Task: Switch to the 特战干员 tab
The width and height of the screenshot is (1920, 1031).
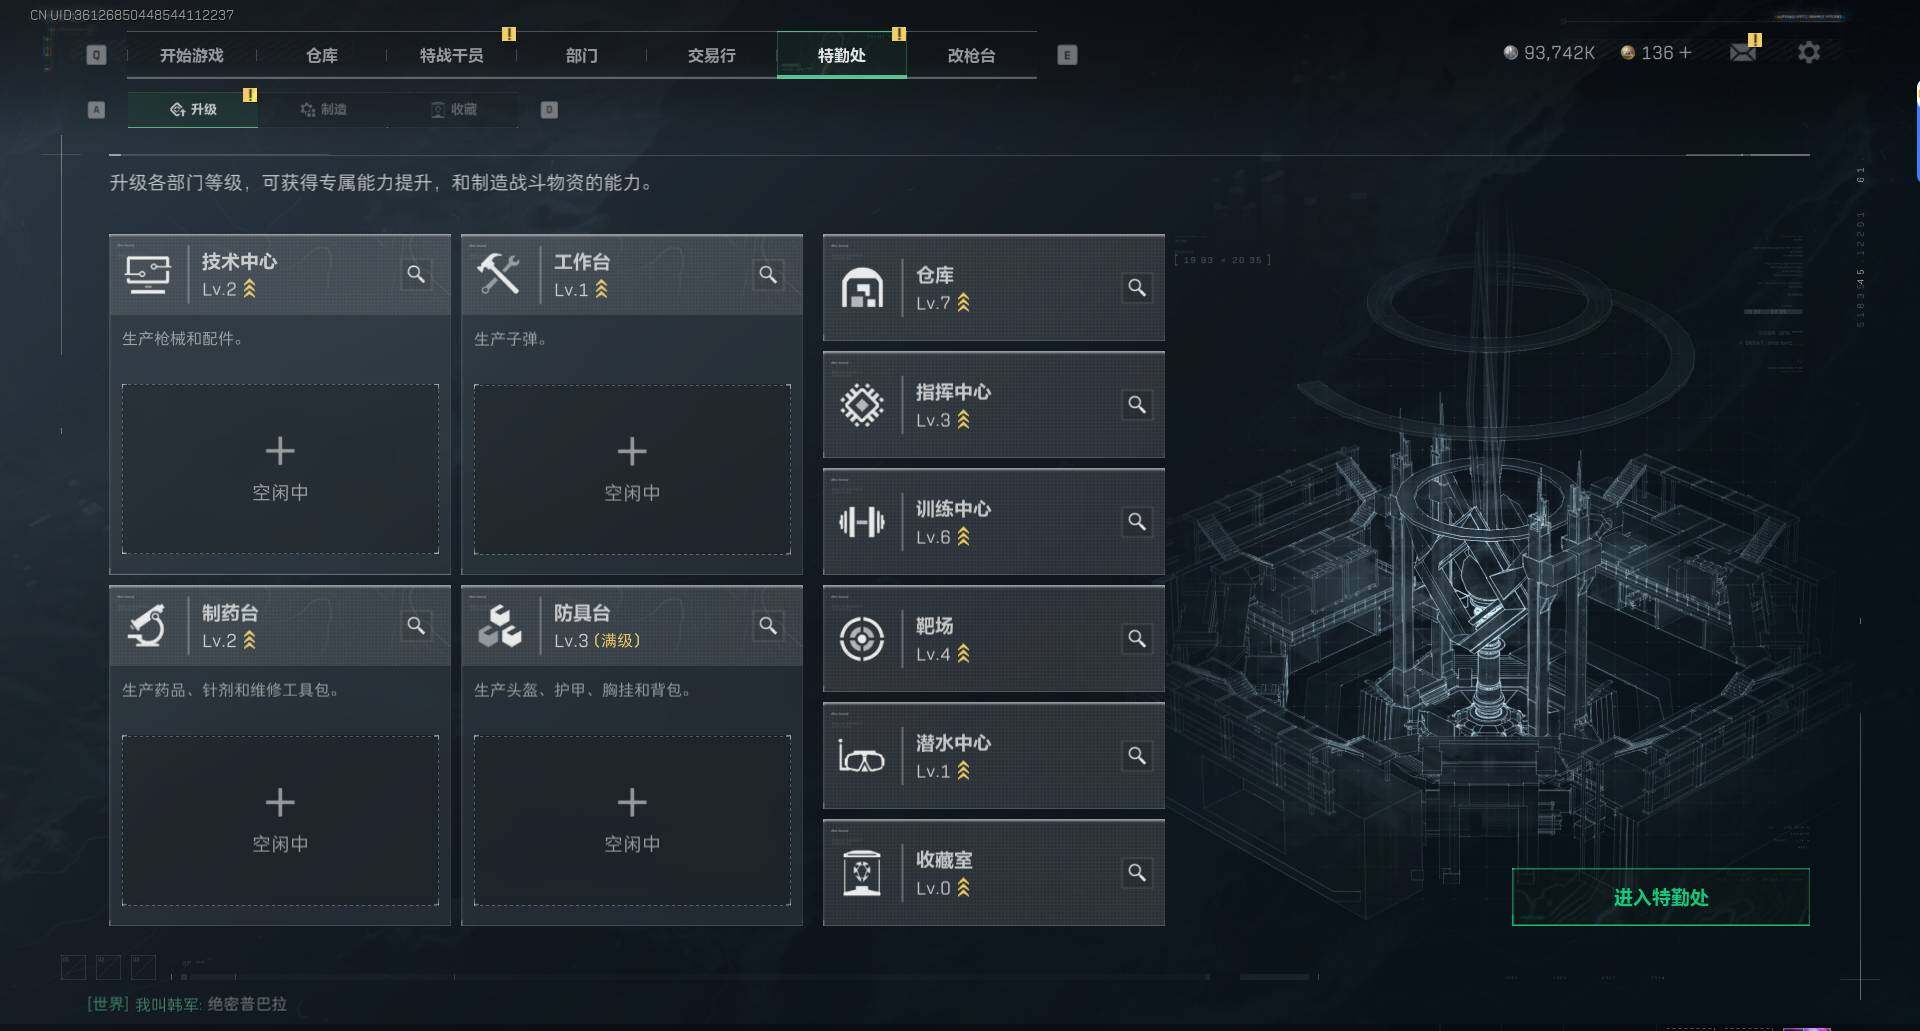Action: coord(451,55)
